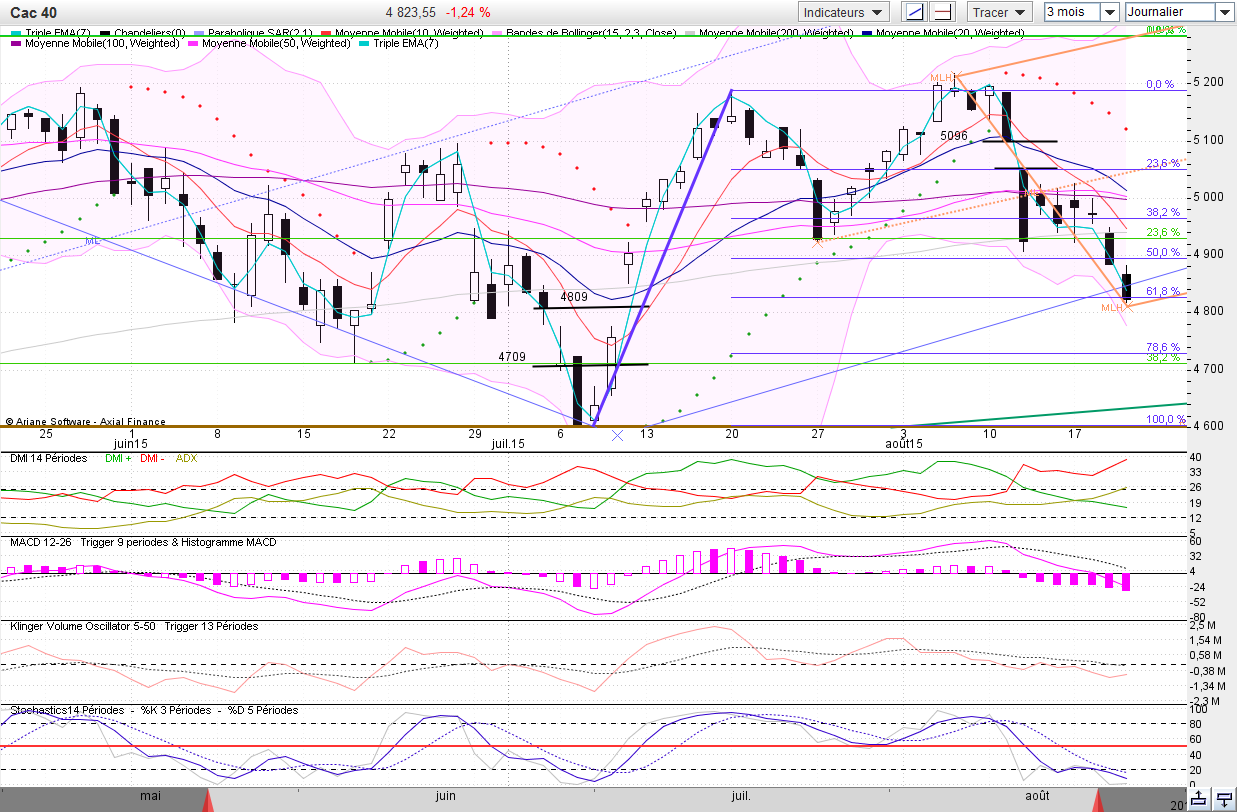Click the 5 200 price axis label
Screen dimensions: 1237x812
pos(1210,81)
